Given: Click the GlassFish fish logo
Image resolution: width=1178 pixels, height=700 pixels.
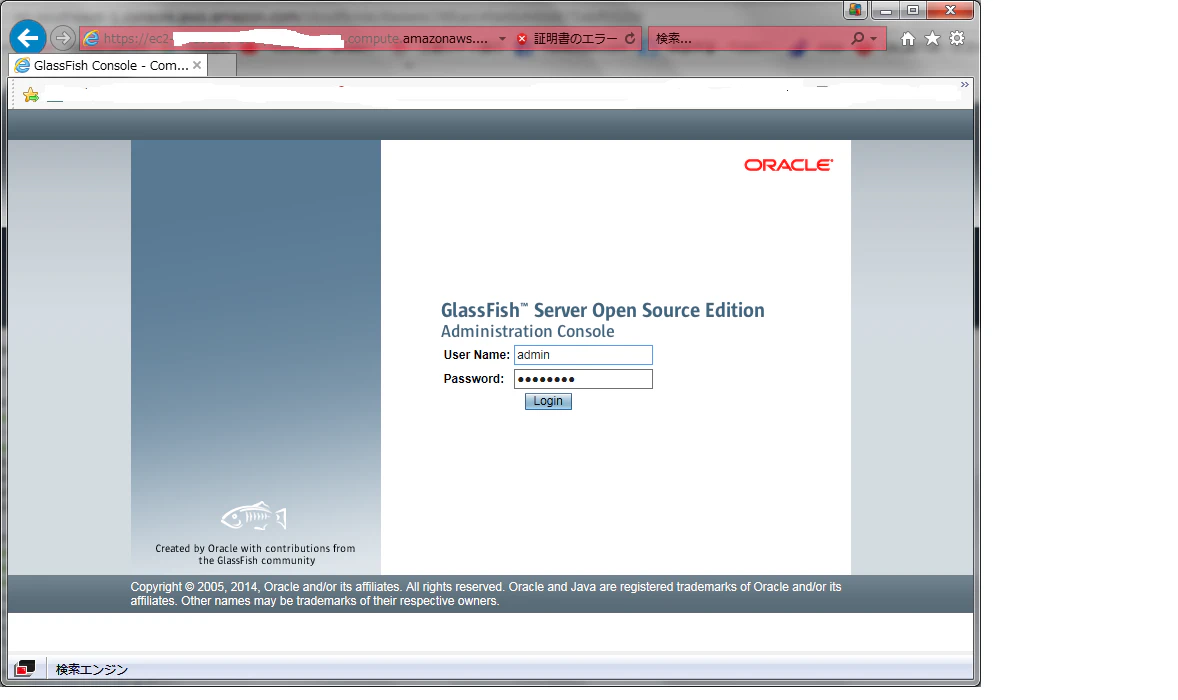Looking at the screenshot, I should [x=254, y=516].
